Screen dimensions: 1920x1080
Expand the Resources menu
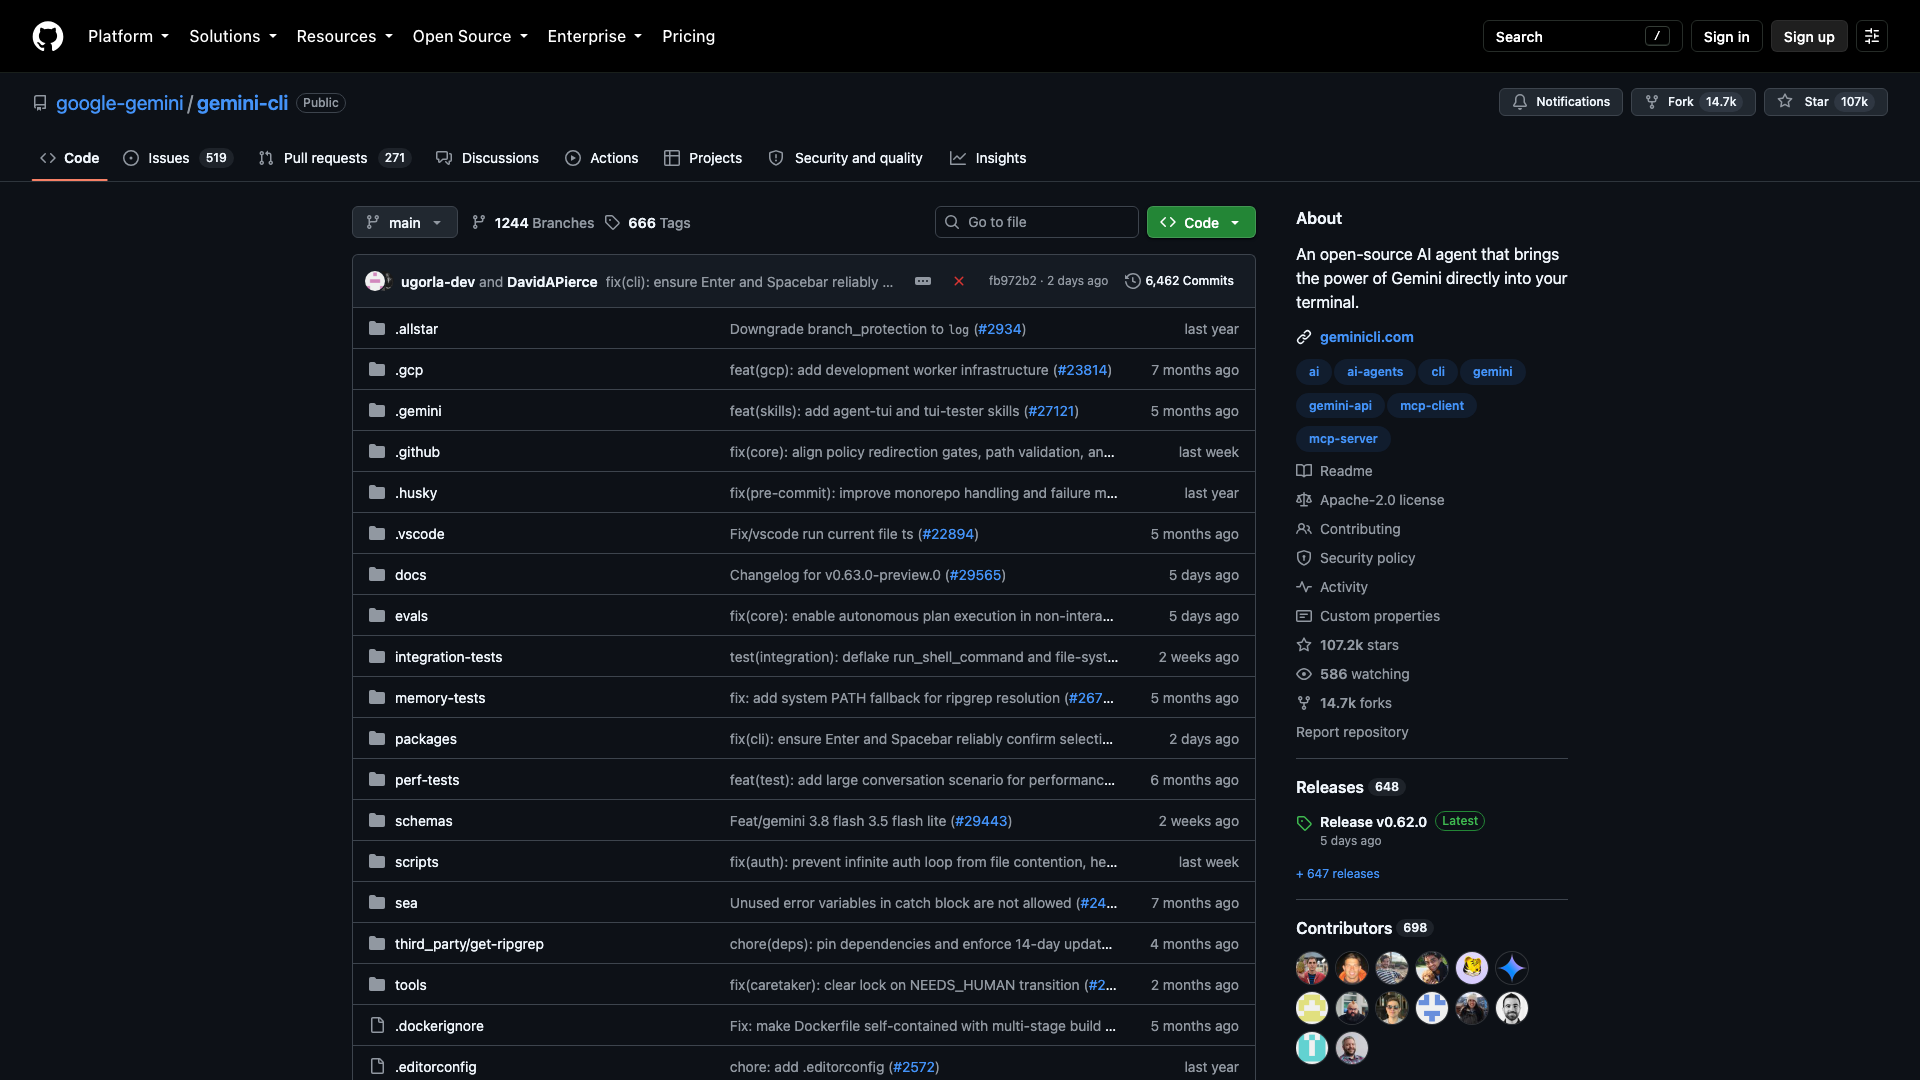coord(344,36)
